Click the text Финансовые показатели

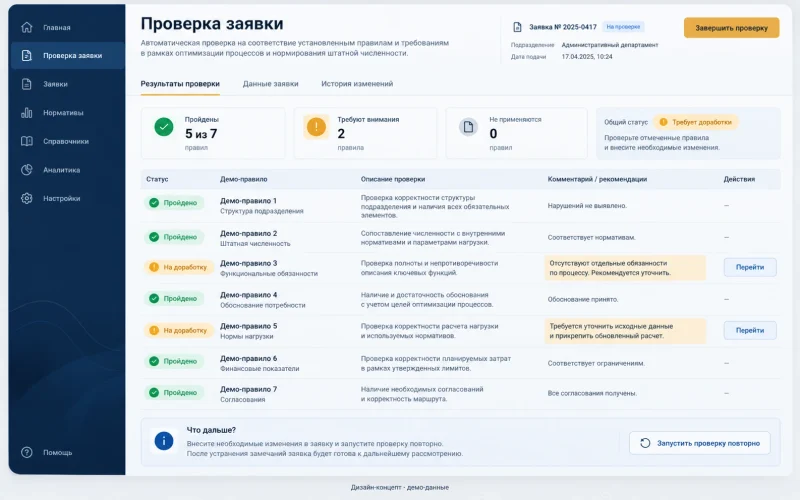pyautogui.click(x=260, y=368)
